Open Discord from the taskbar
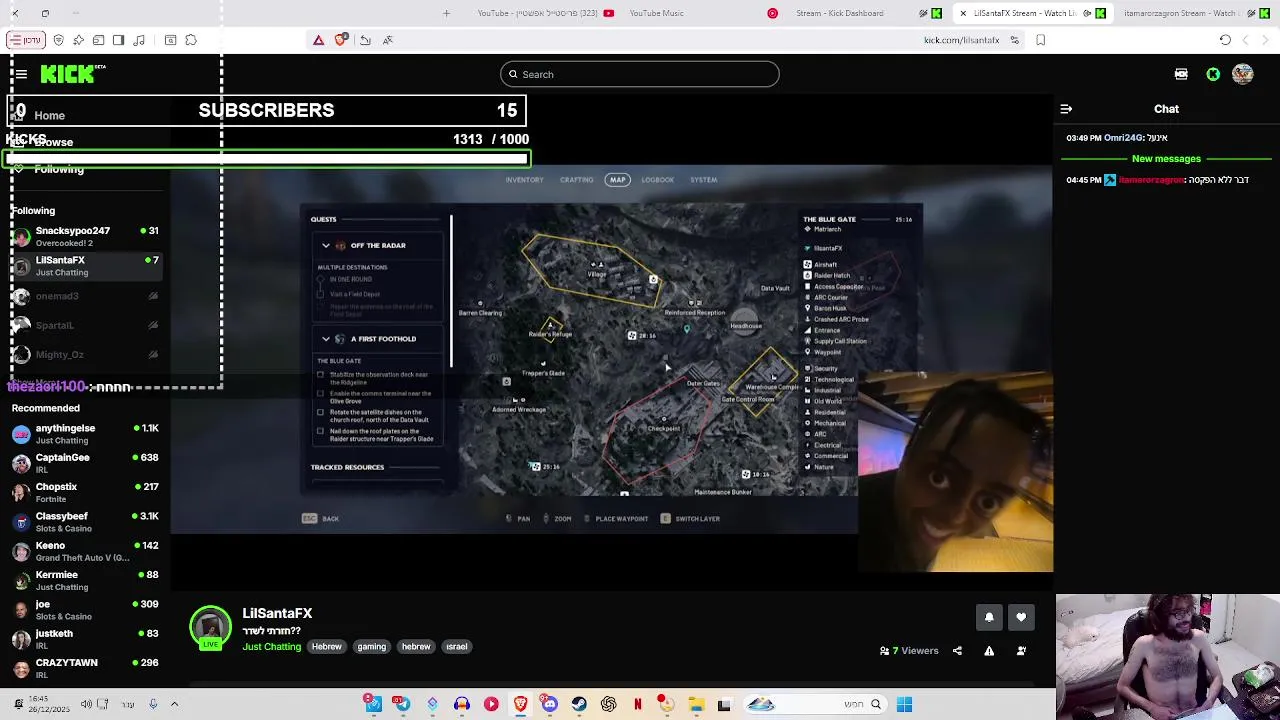Image resolution: width=1280 pixels, height=720 pixels. (x=549, y=704)
